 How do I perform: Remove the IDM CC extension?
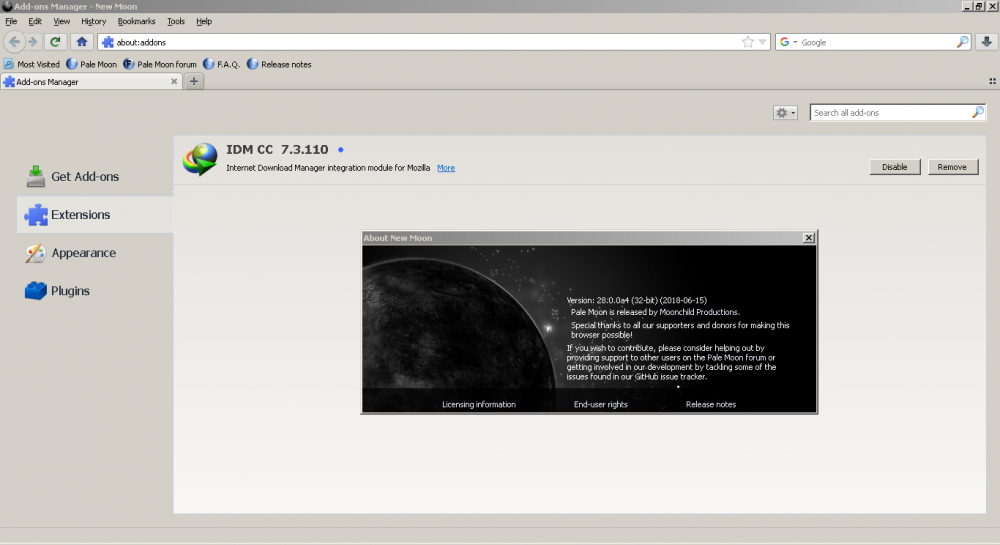pyautogui.click(x=952, y=167)
